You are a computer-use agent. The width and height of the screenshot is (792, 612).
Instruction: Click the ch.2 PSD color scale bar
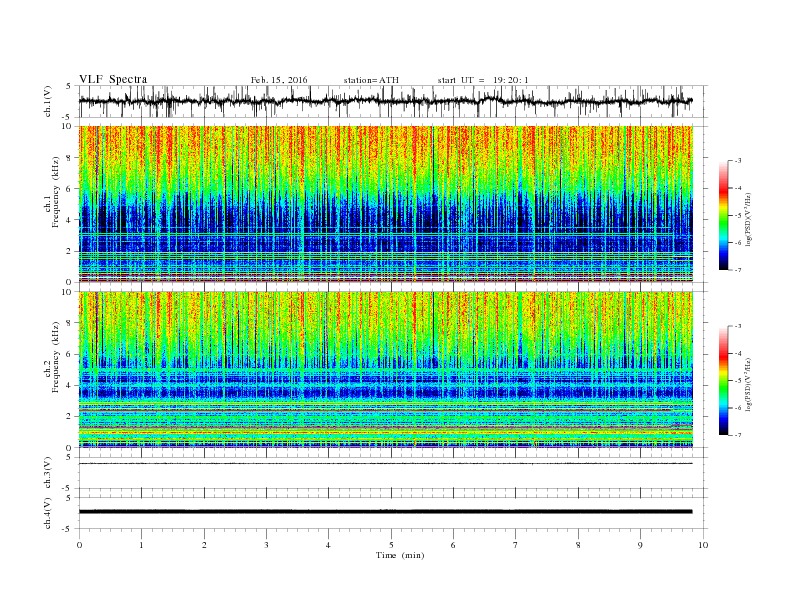coord(724,381)
